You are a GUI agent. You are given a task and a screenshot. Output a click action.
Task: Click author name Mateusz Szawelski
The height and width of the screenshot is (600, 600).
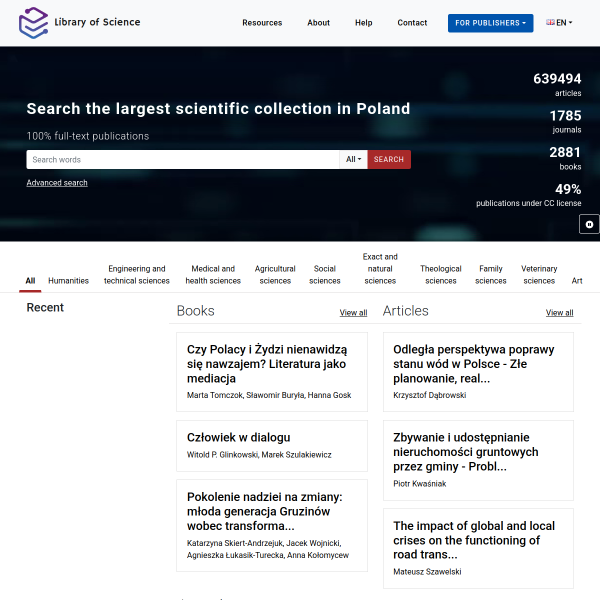[x=427, y=572]
